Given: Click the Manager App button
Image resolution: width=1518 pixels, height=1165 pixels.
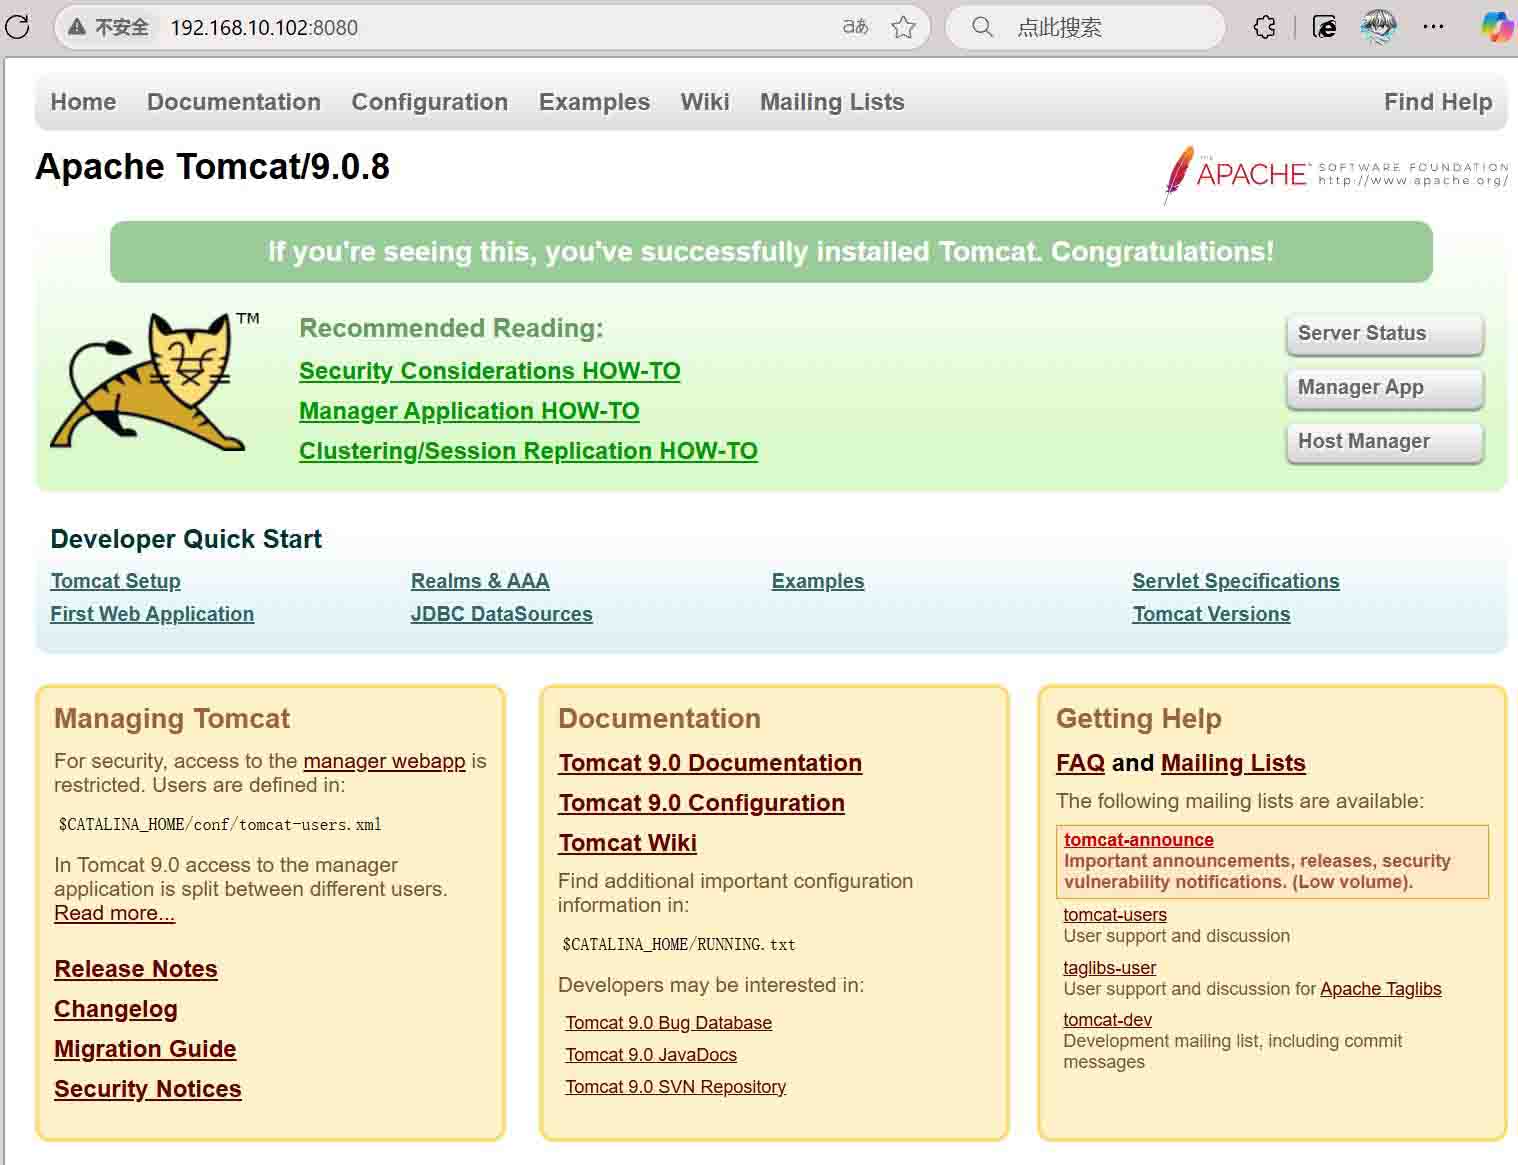Looking at the screenshot, I should click(1384, 388).
